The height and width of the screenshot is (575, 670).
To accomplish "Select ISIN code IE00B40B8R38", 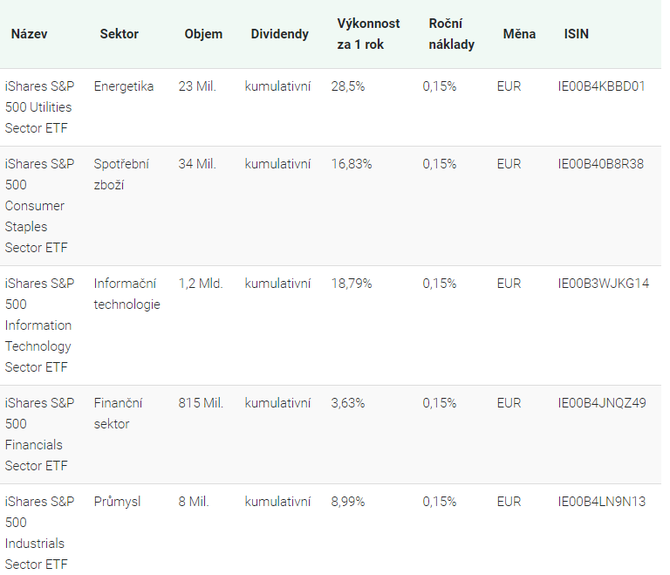I will tap(600, 164).
